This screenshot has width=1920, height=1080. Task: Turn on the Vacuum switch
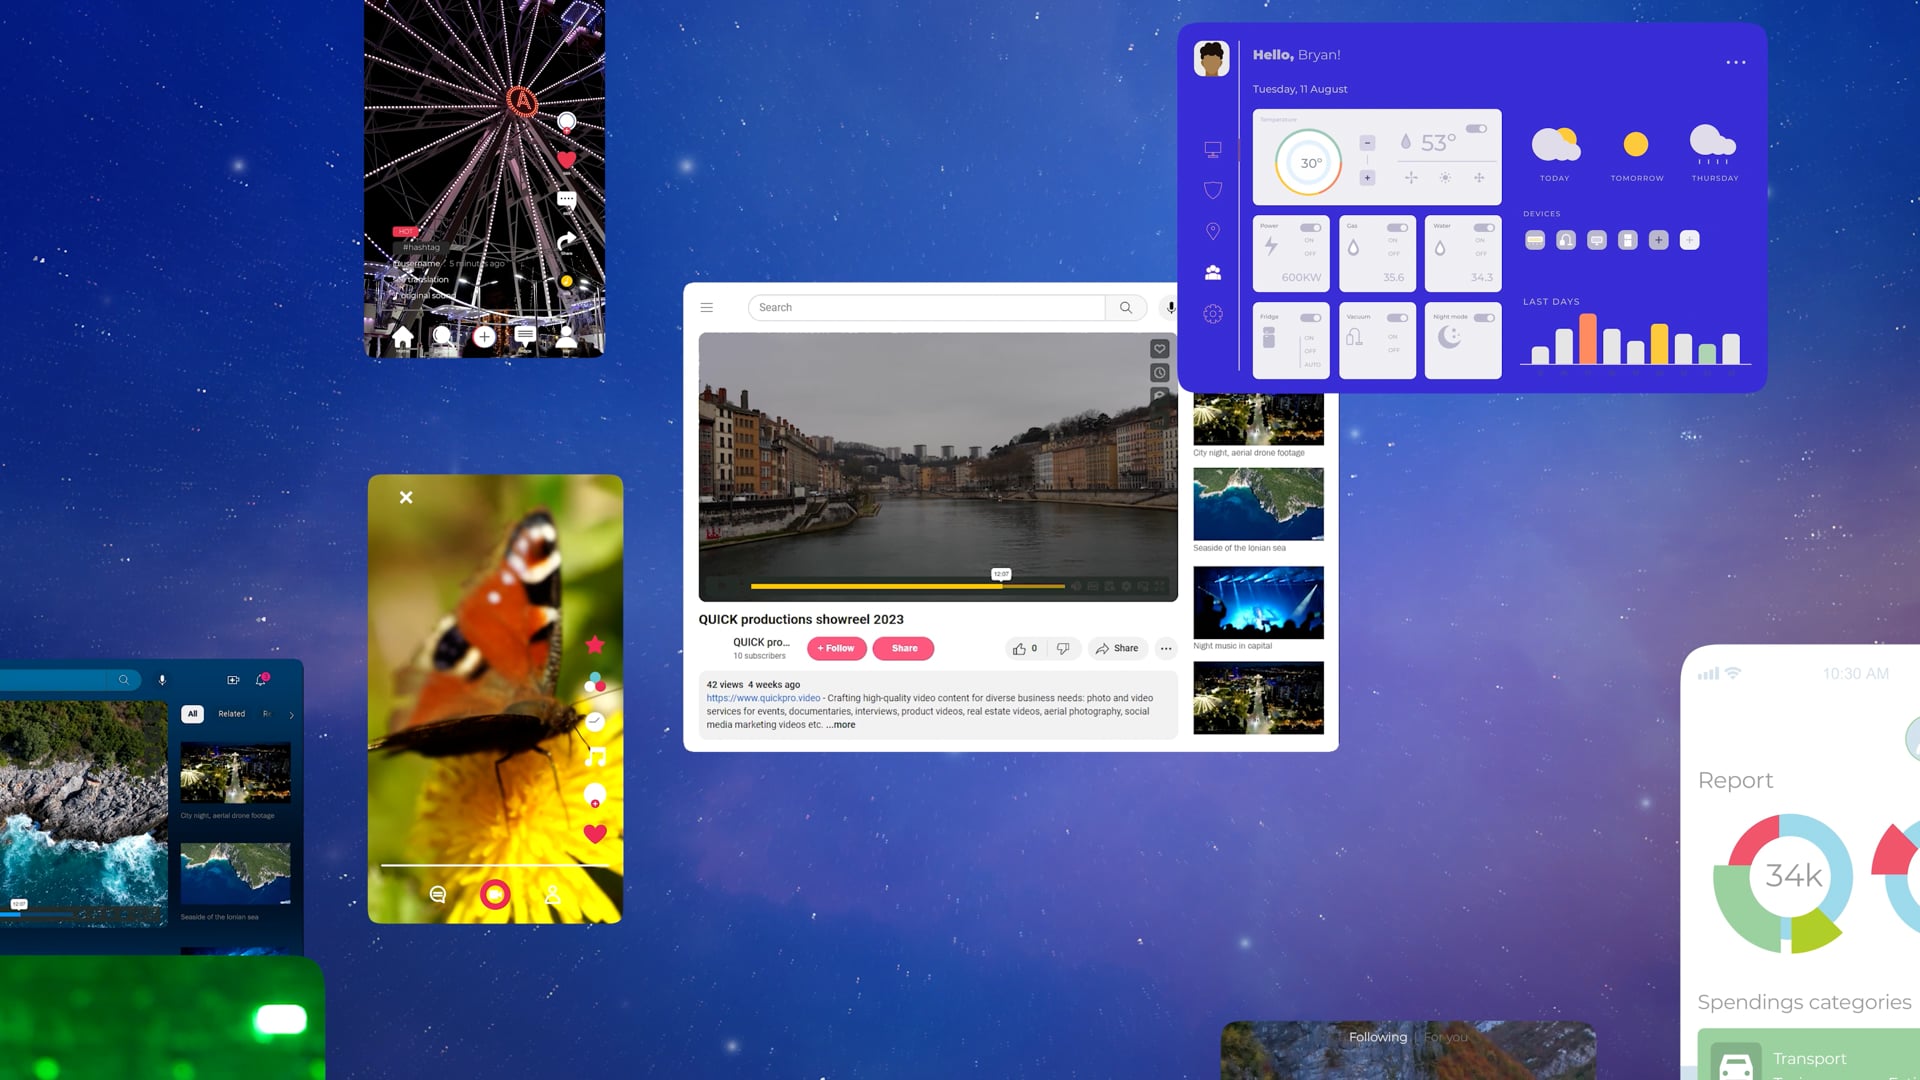point(1397,318)
